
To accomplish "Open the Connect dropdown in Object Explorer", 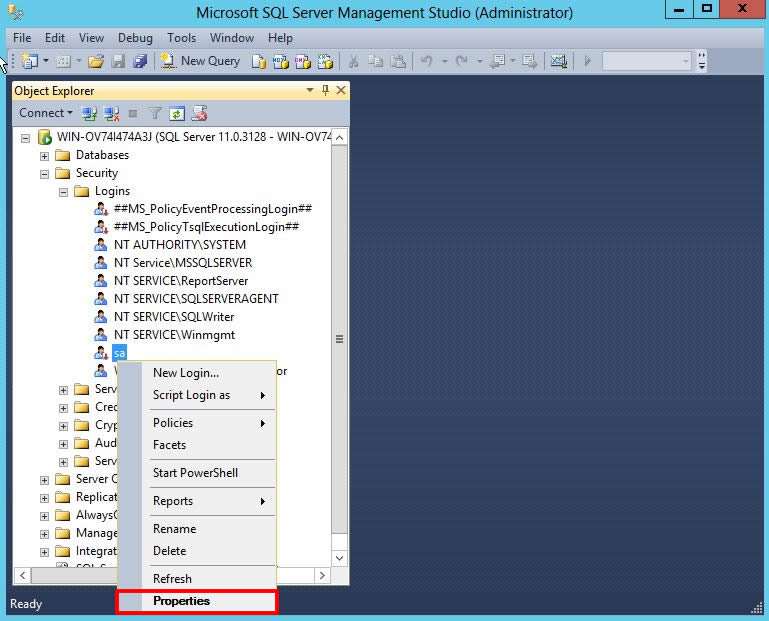I will [46, 113].
